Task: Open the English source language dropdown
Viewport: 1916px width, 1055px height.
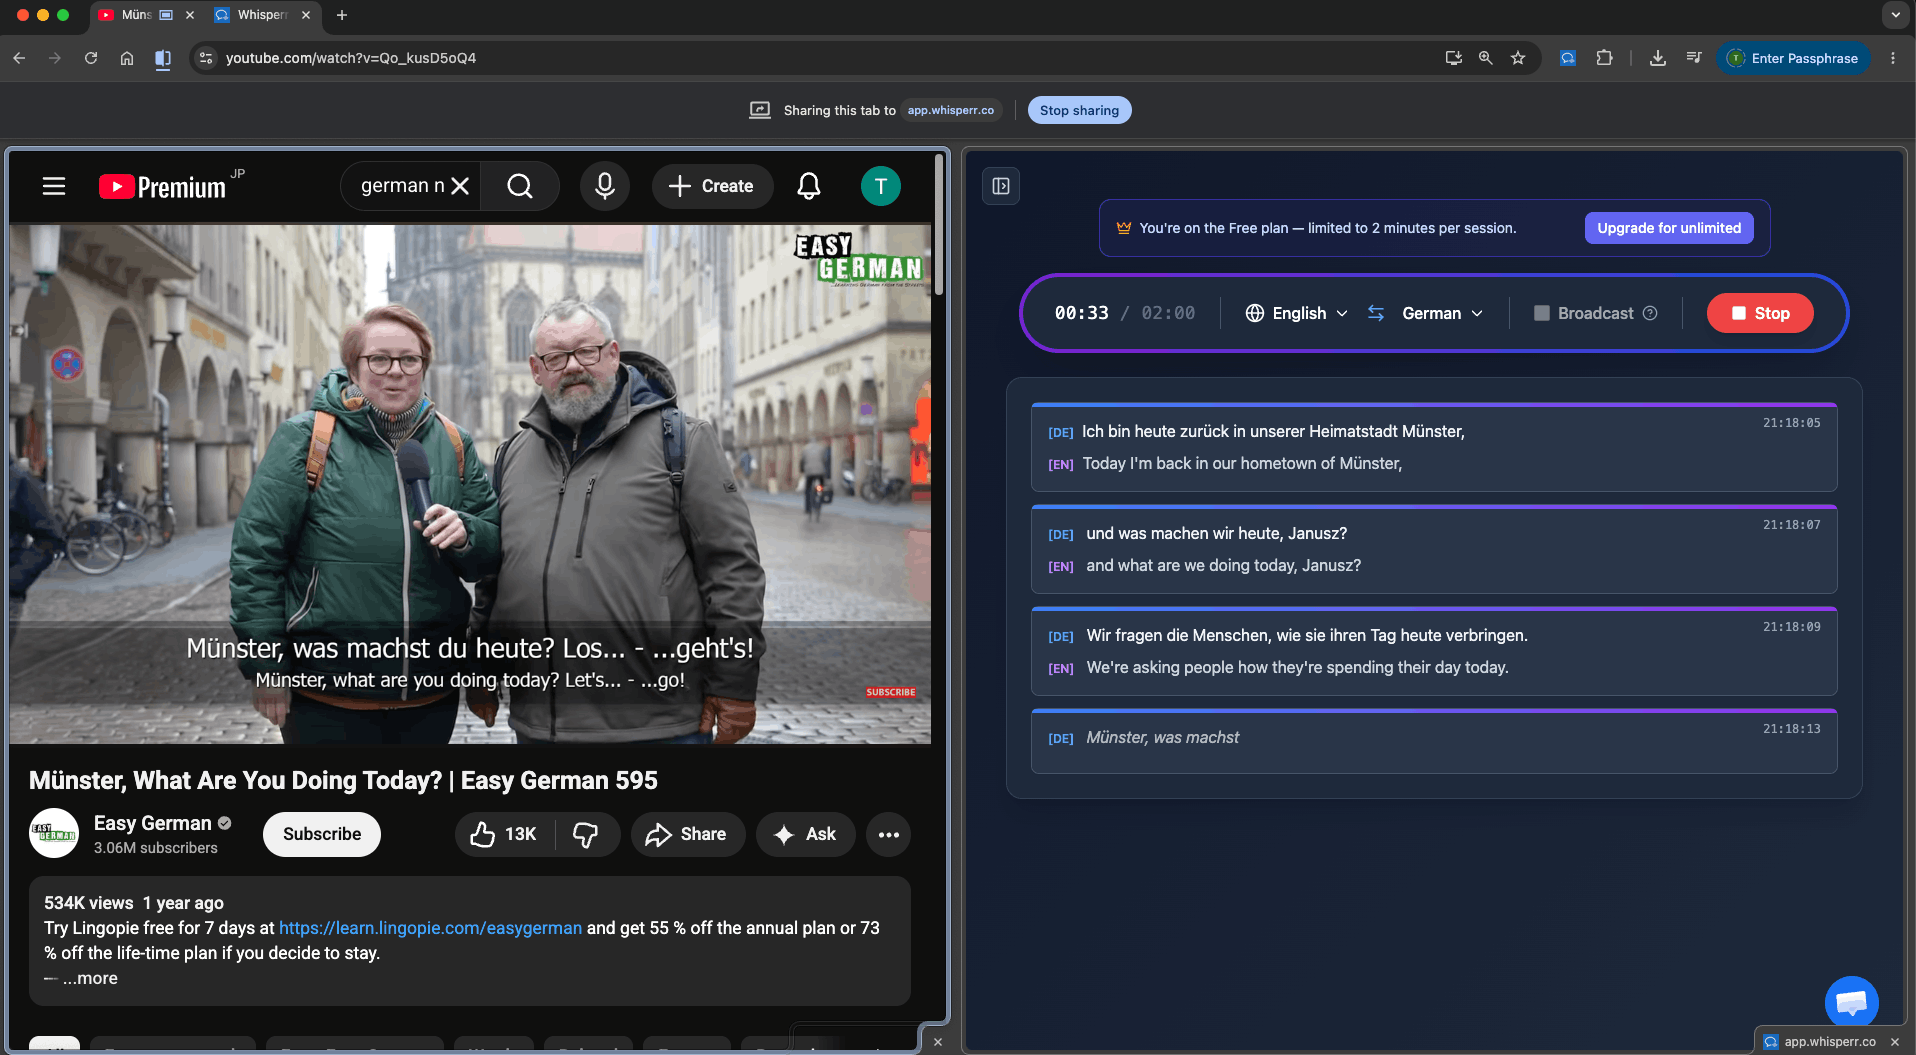Action: [1296, 313]
